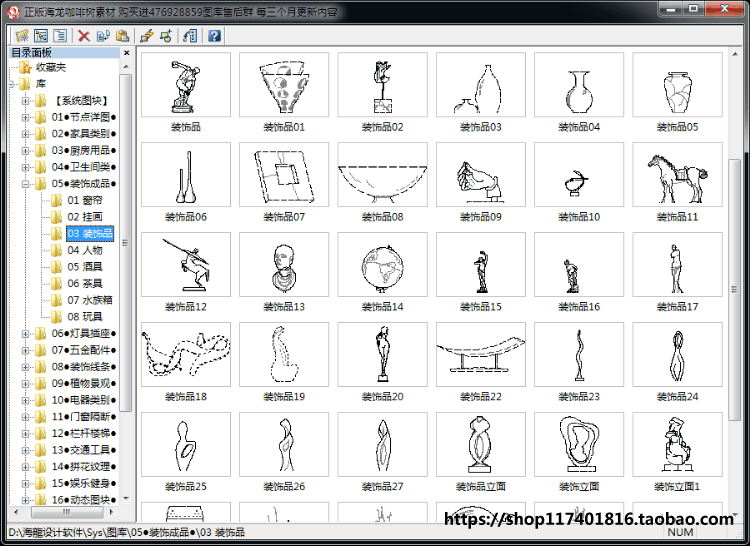This screenshot has height=546, width=750.
Task: Close the 目录面板 panel with its X
Action: (126, 53)
